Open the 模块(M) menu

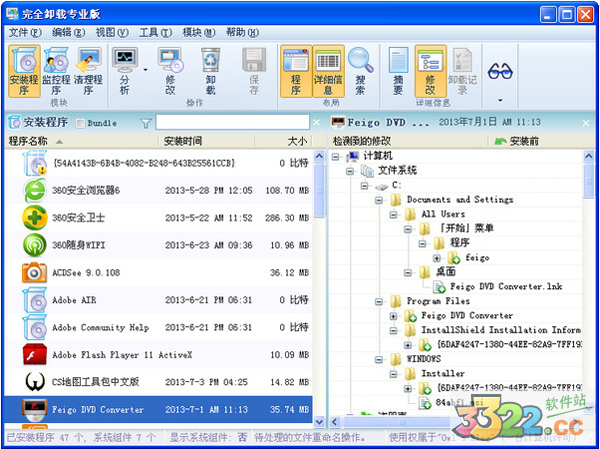[x=199, y=33]
